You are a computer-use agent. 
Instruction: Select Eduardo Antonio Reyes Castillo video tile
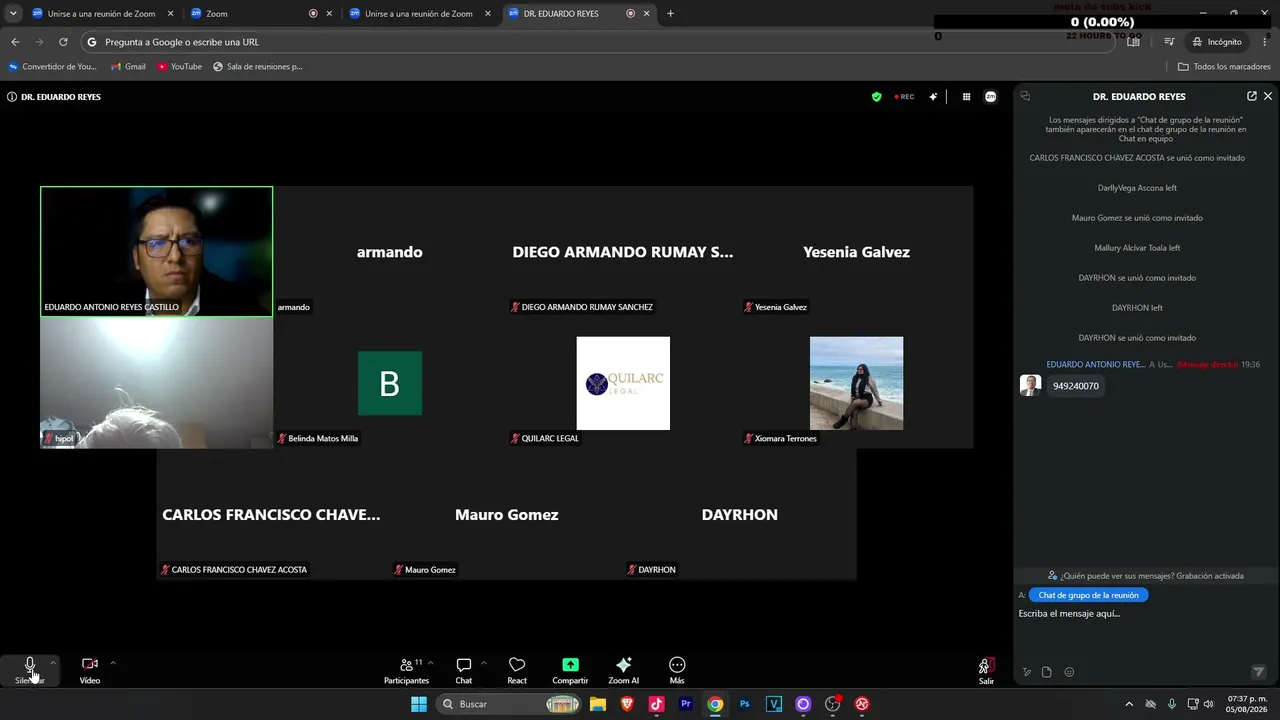[x=156, y=252]
